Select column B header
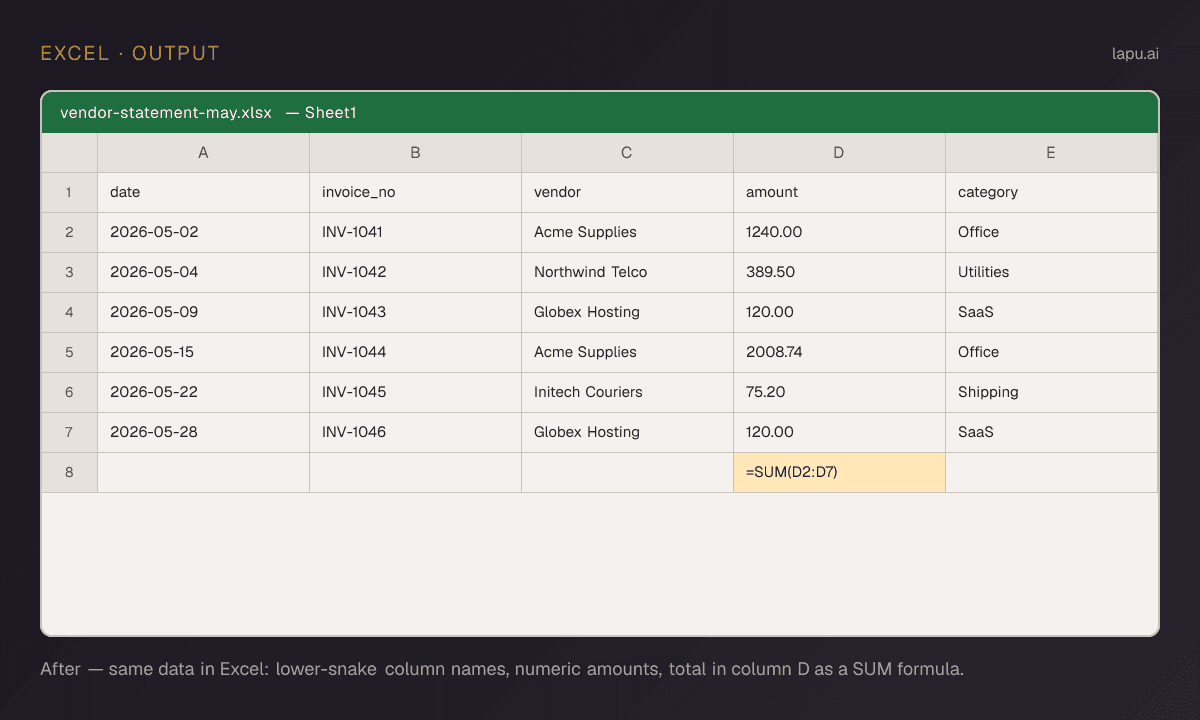Viewport: 1200px width, 720px height. pyautogui.click(x=416, y=153)
